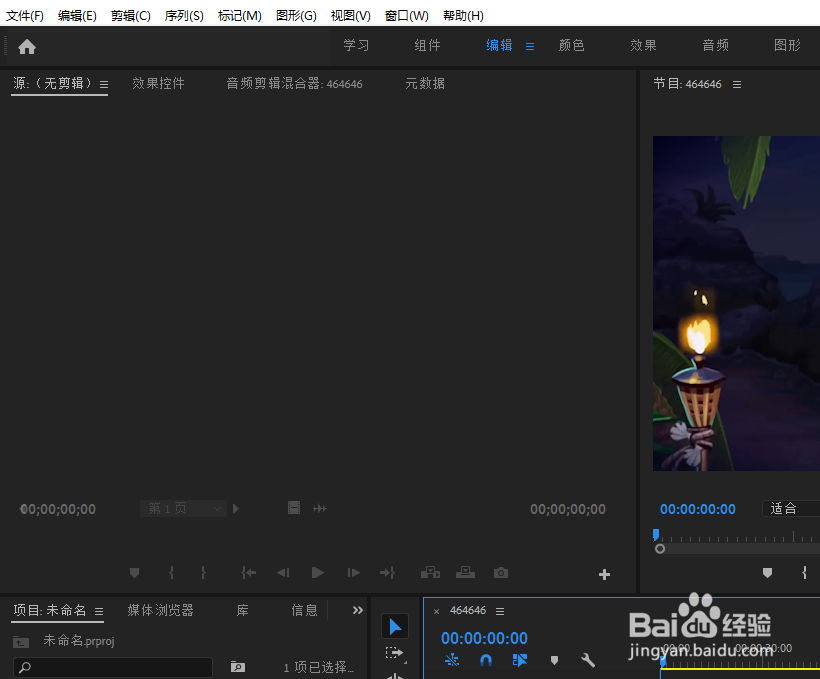Click the timeline 00:00:00:00 timecode

pyautogui.click(x=484, y=638)
